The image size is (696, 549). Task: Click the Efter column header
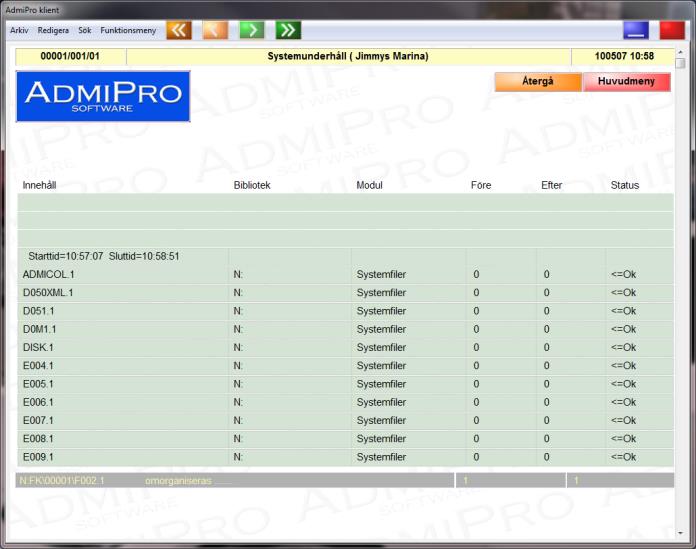[x=551, y=185]
